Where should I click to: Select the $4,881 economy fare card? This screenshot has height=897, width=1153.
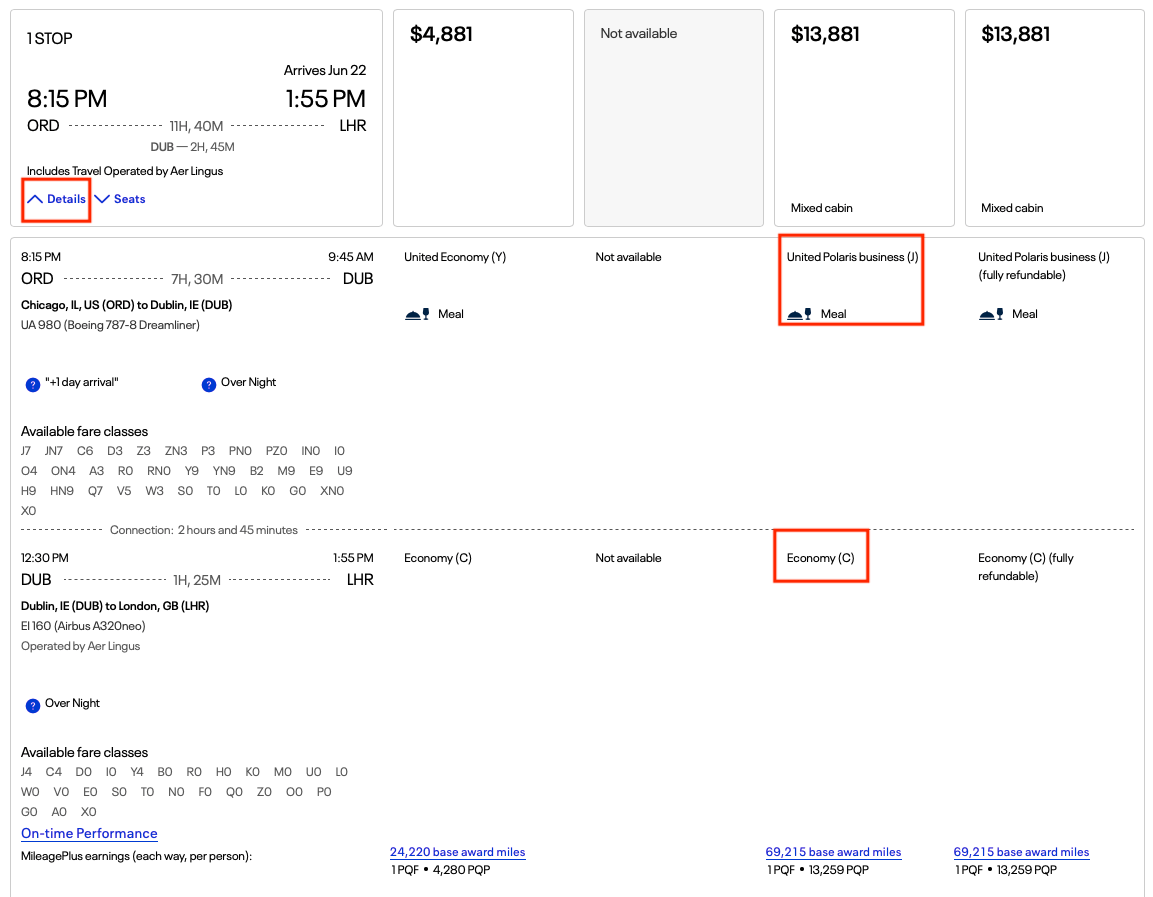point(483,118)
